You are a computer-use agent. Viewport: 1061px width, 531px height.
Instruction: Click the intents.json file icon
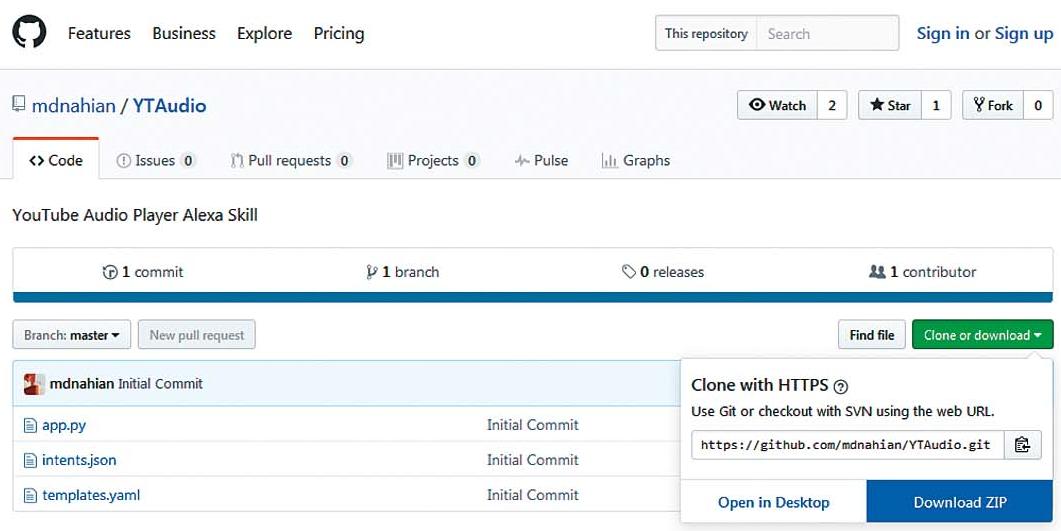click(29, 460)
